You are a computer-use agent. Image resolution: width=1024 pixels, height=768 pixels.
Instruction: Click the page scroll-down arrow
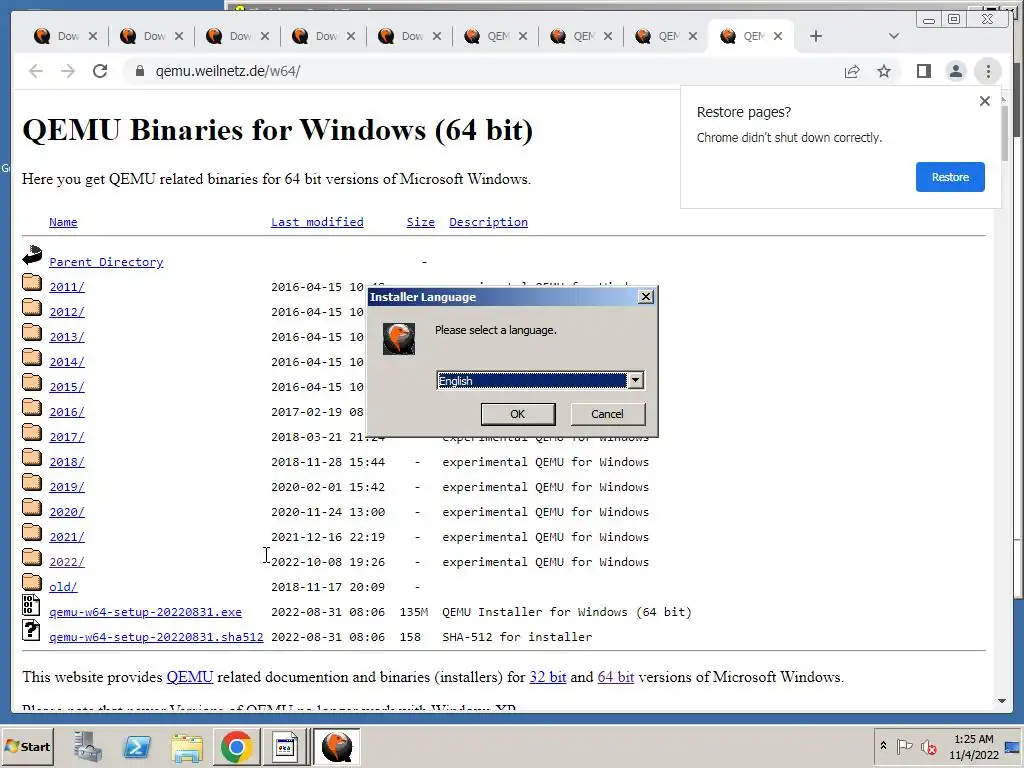point(1002,701)
